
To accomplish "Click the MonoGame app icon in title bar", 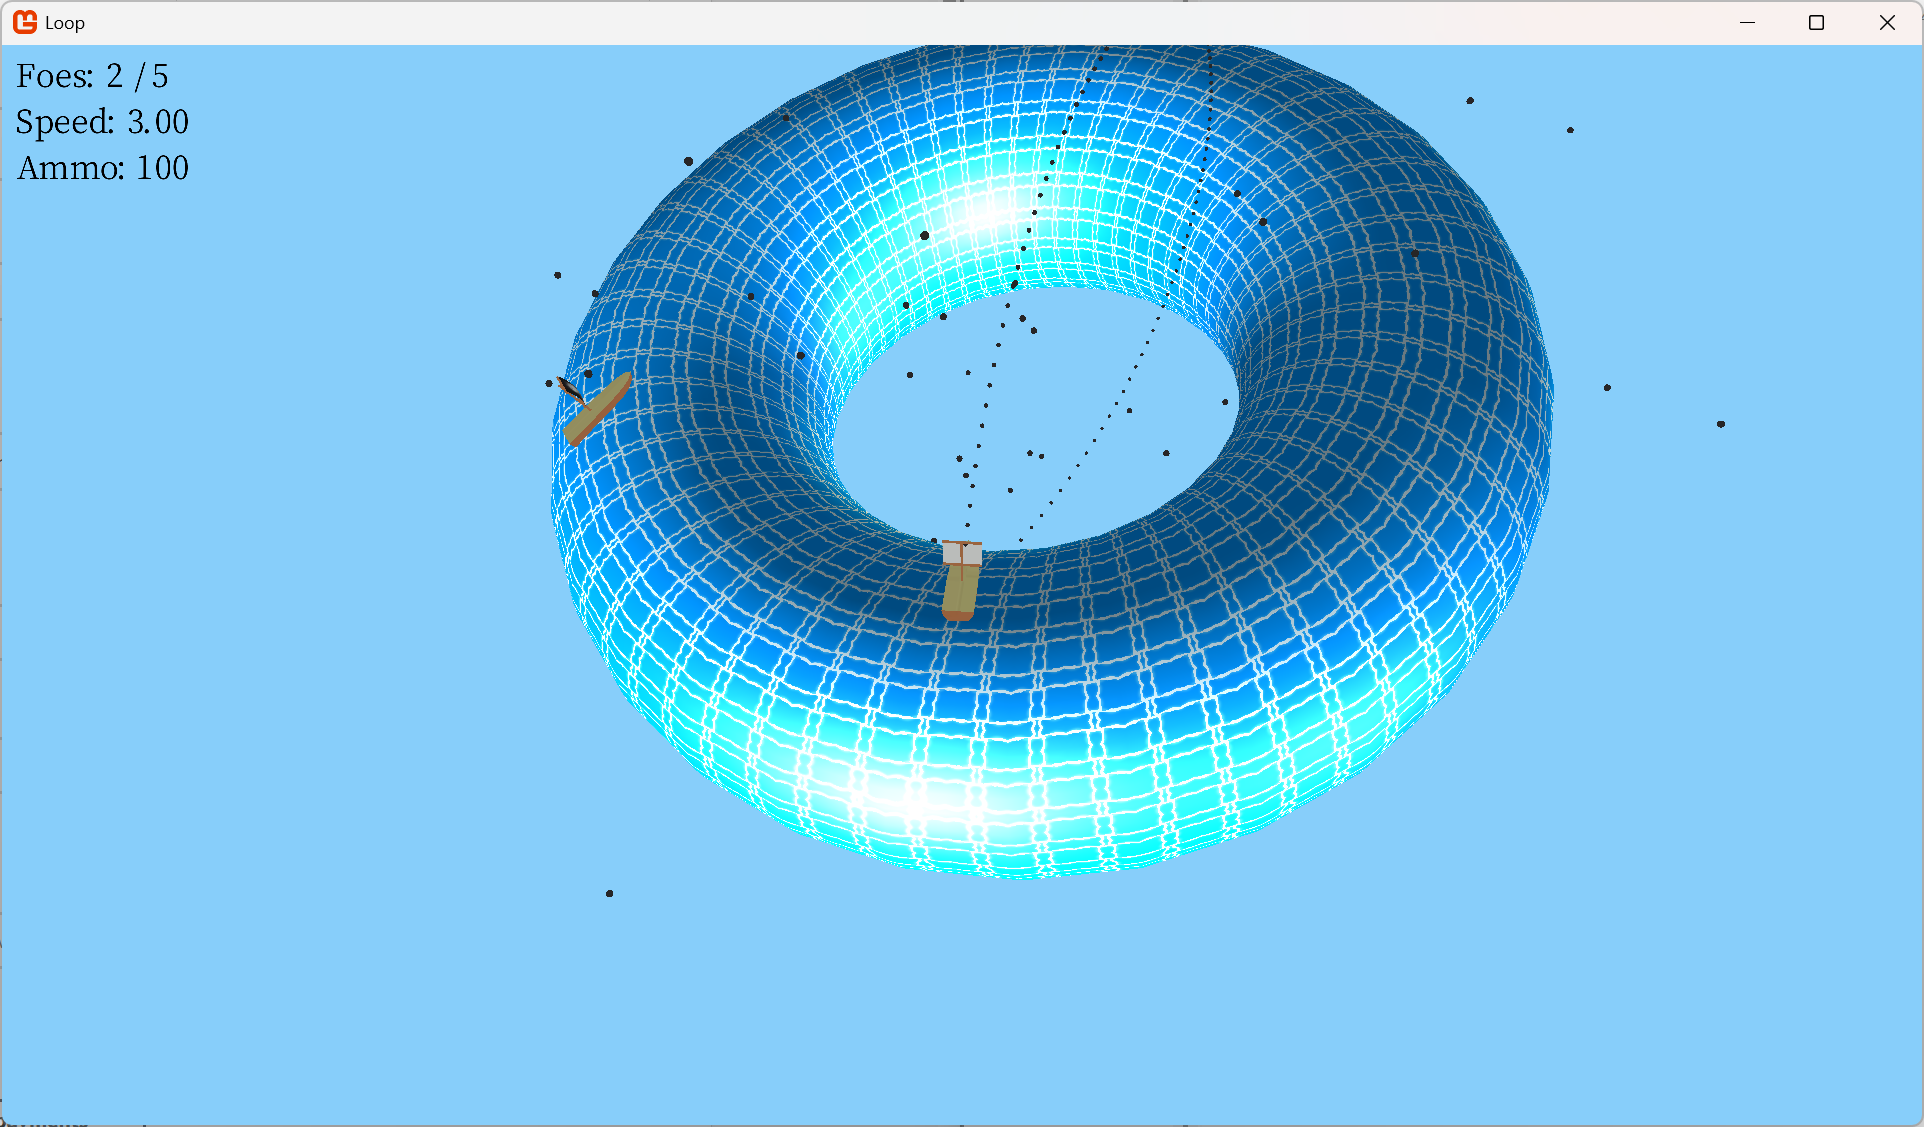I will (x=25, y=22).
